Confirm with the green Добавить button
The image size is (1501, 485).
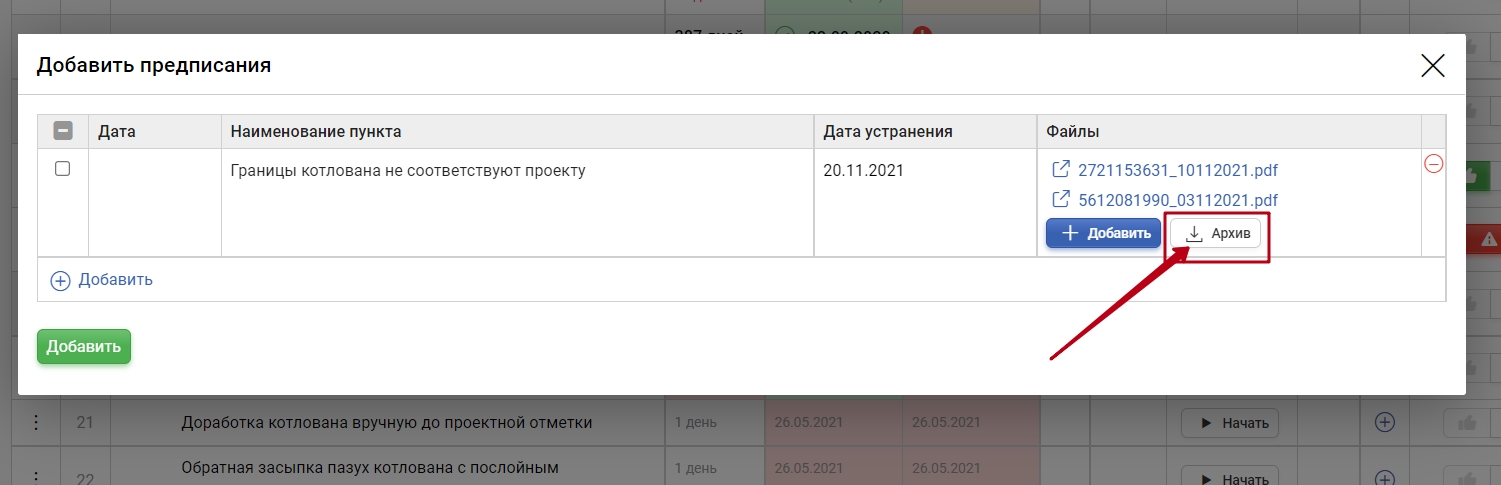pos(84,347)
